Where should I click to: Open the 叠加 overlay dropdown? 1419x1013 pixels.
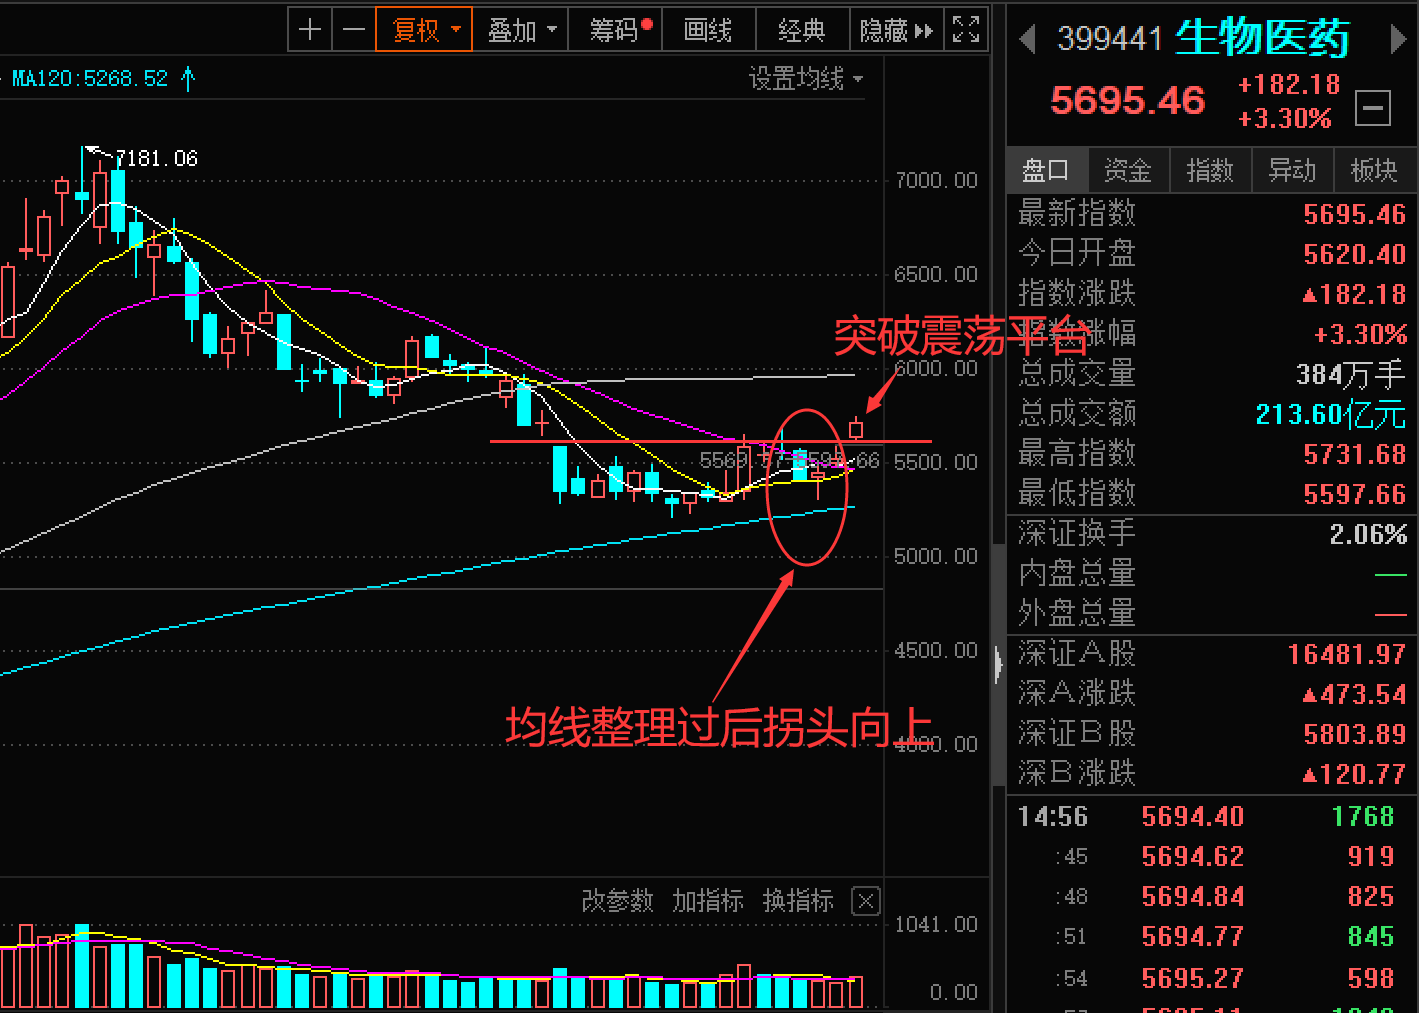point(521,30)
